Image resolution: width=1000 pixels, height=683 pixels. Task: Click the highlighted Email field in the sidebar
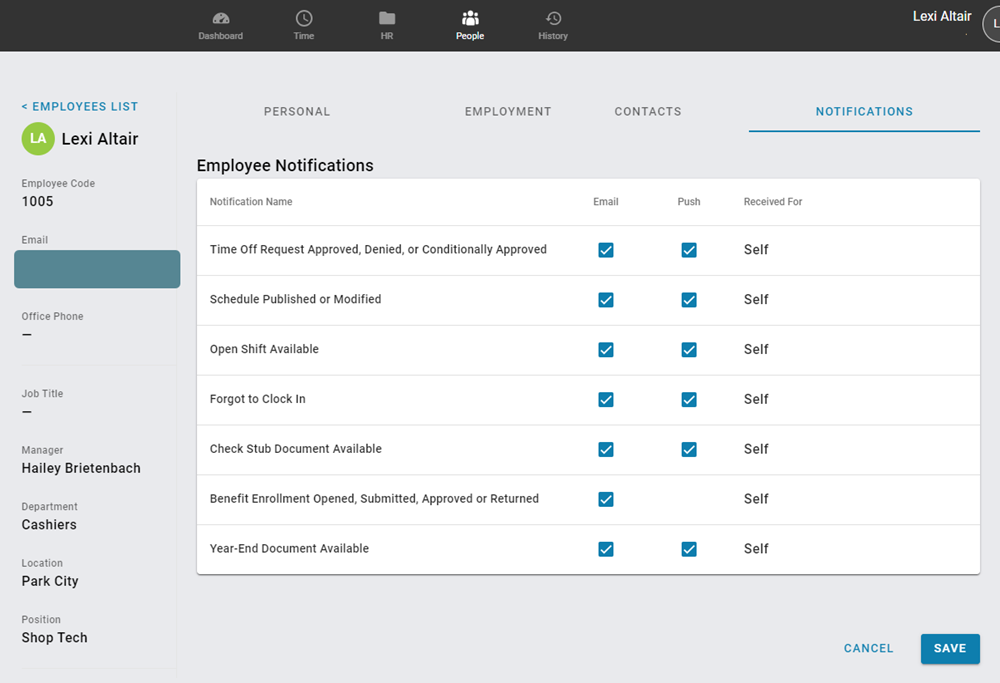point(96,269)
